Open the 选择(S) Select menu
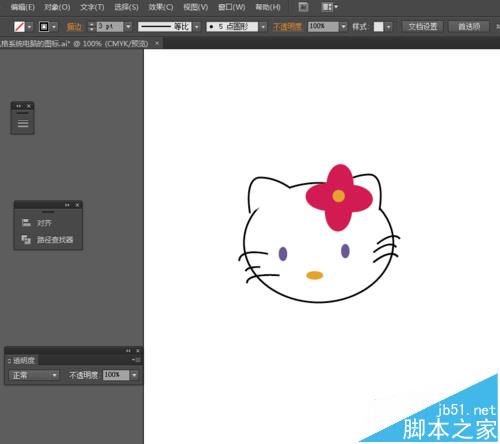 126,7
